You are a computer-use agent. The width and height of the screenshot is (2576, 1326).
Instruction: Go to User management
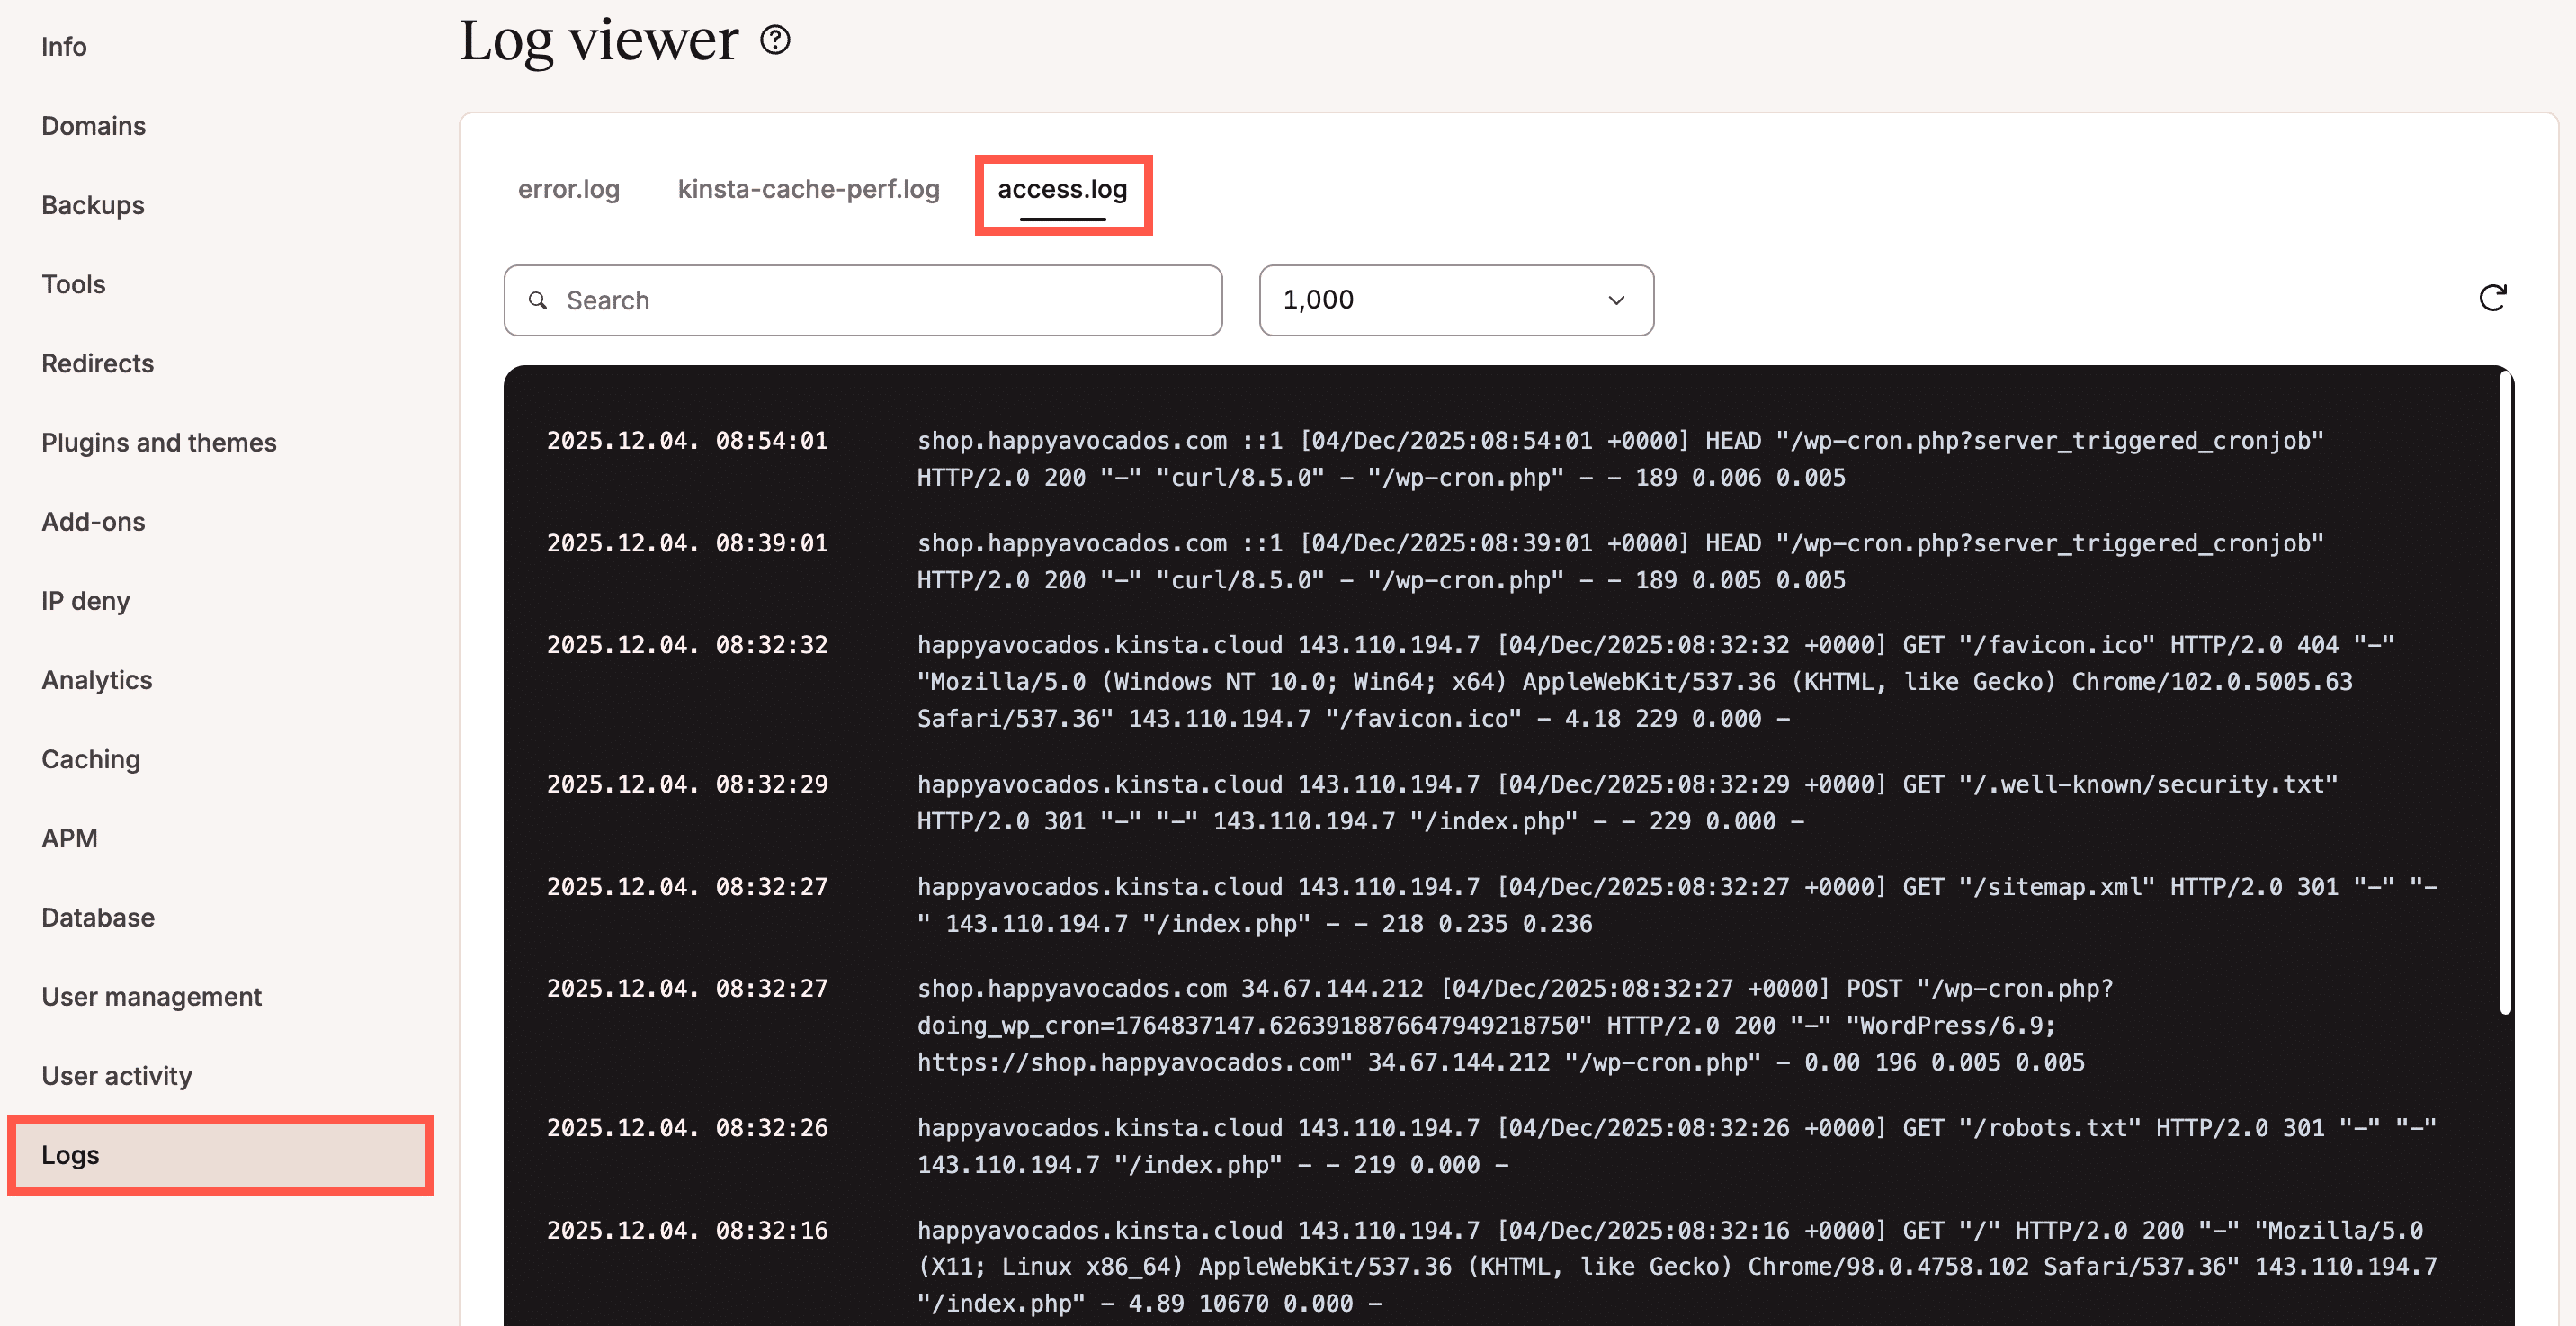(151, 996)
